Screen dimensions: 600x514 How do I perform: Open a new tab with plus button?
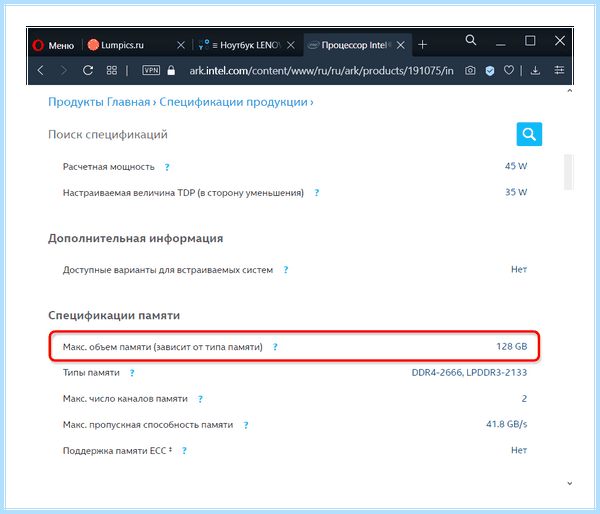422,45
